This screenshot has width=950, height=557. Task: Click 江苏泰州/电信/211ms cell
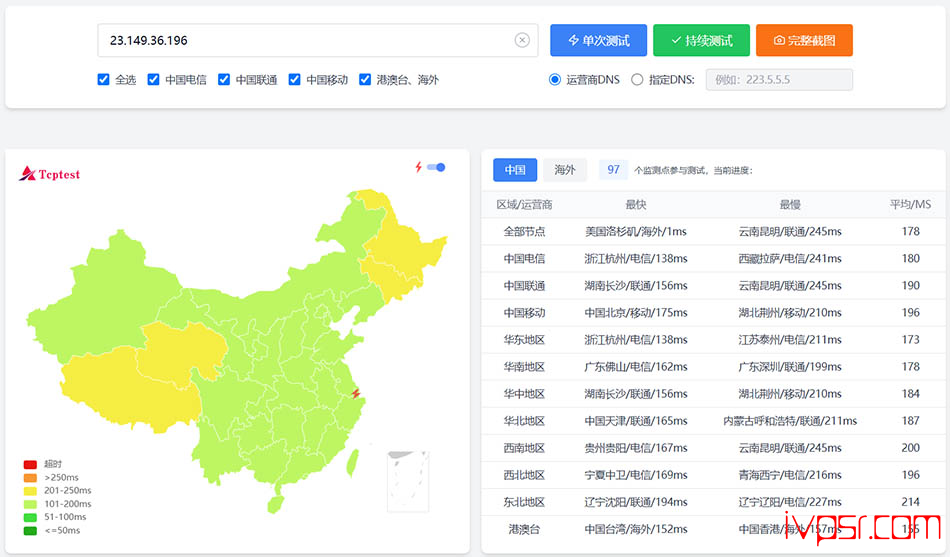790,340
